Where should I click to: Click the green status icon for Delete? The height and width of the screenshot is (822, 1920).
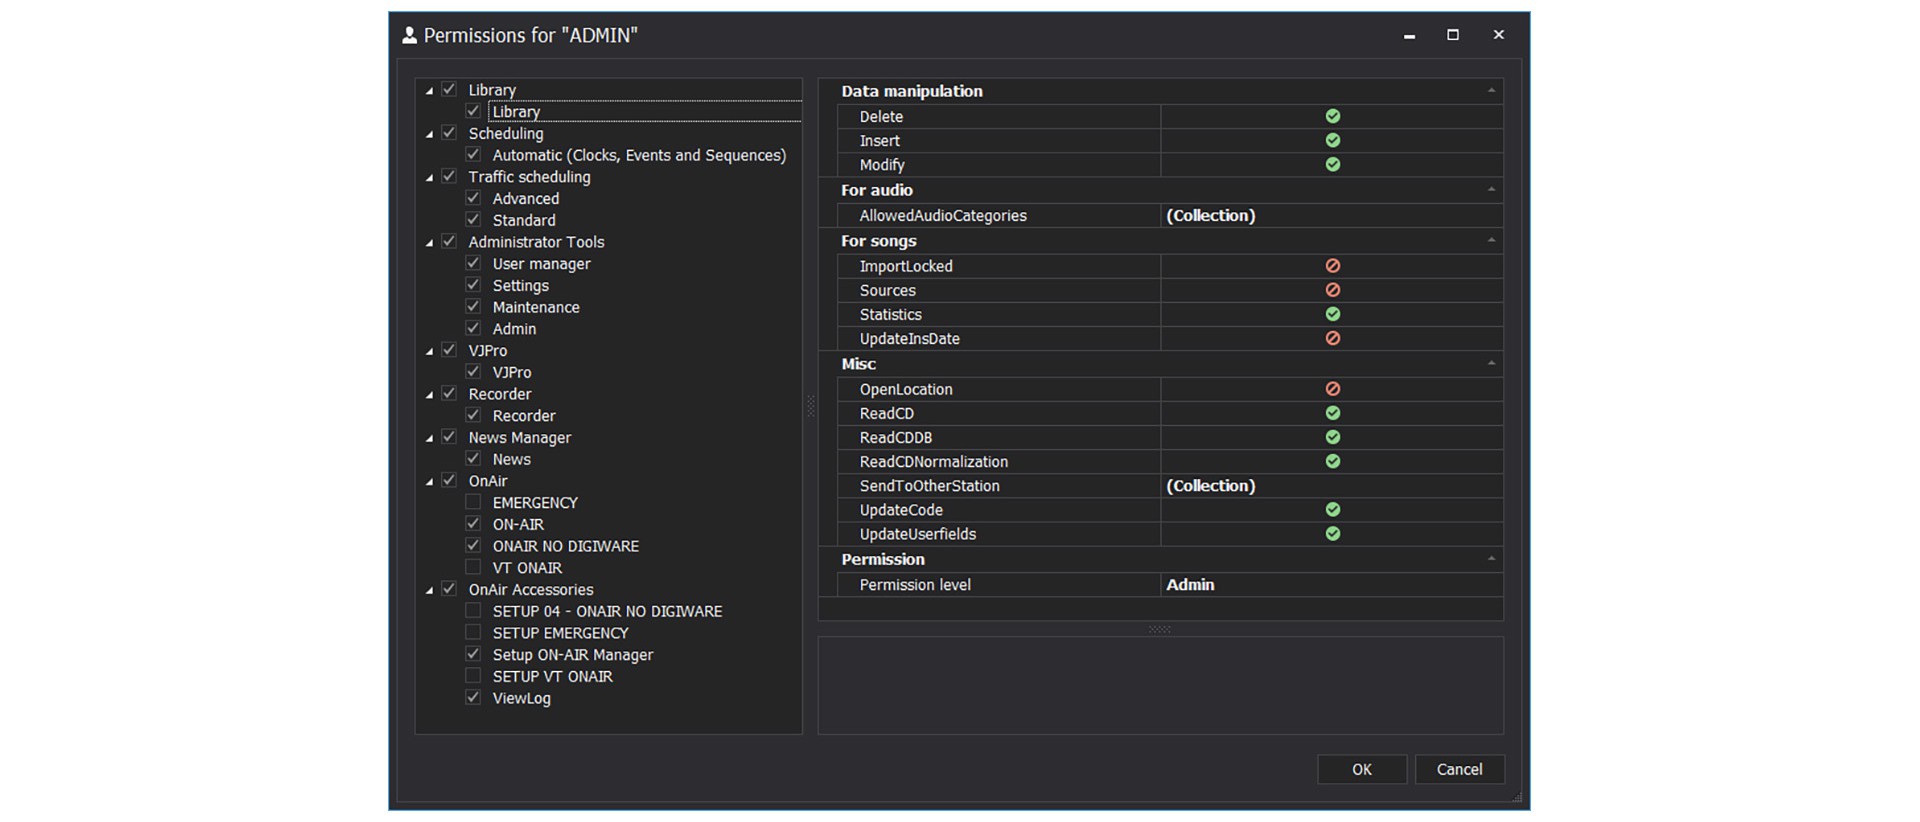1332,116
